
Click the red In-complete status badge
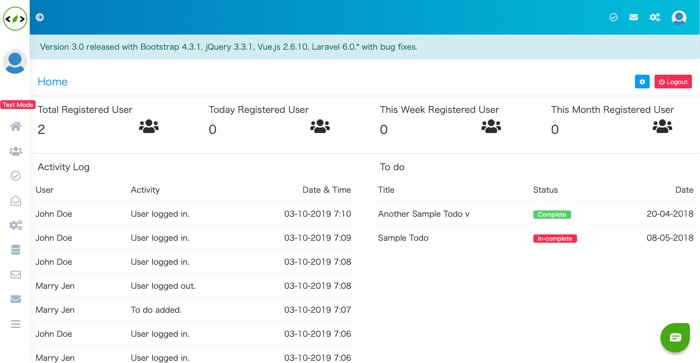pyautogui.click(x=555, y=238)
